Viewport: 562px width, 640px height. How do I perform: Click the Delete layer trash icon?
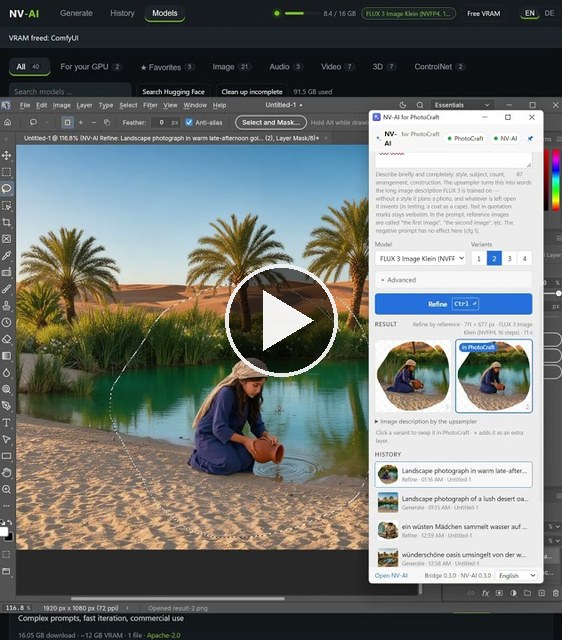tap(555, 593)
